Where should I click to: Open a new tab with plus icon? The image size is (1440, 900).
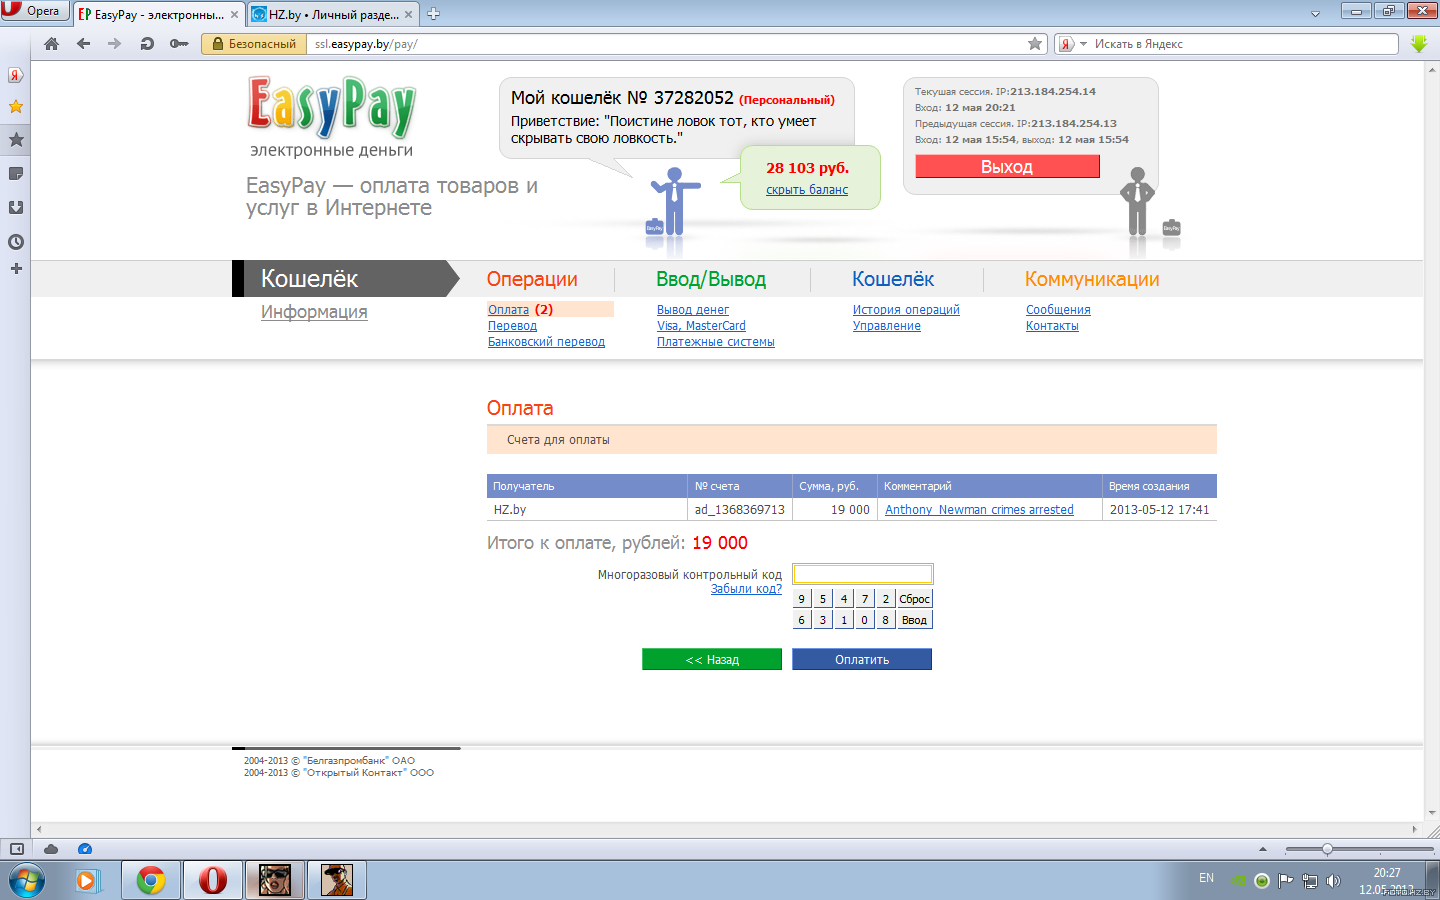coord(433,14)
